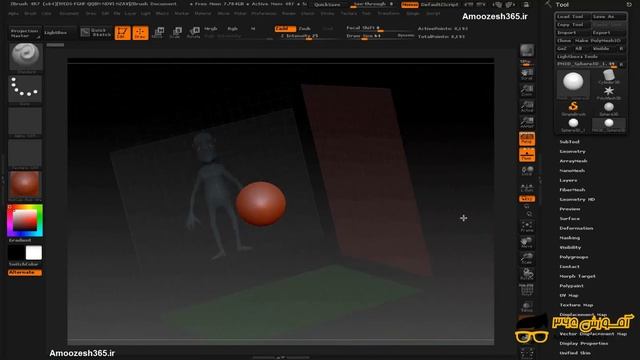Viewport: 640px width, 360px height.
Task: Select the PolyMesh3D star tool
Action: click(x=609, y=92)
